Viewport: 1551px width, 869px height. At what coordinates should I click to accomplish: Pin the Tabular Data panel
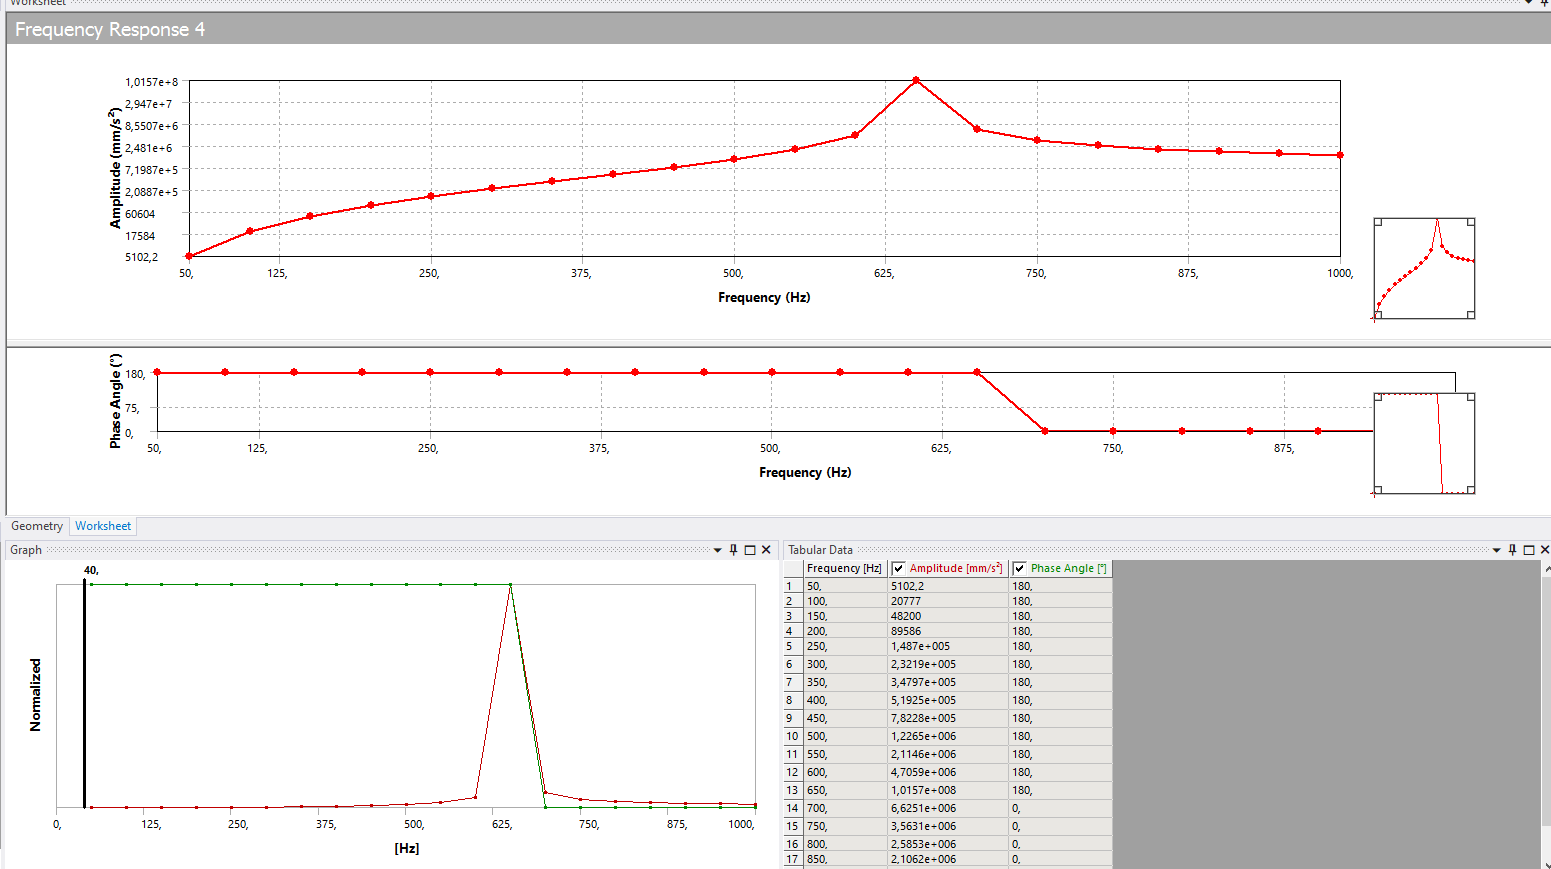1512,550
